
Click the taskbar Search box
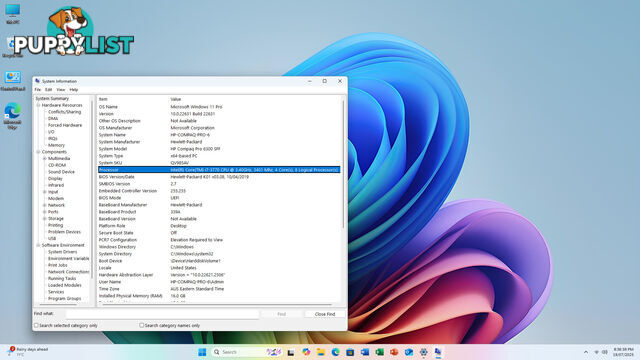247,352
